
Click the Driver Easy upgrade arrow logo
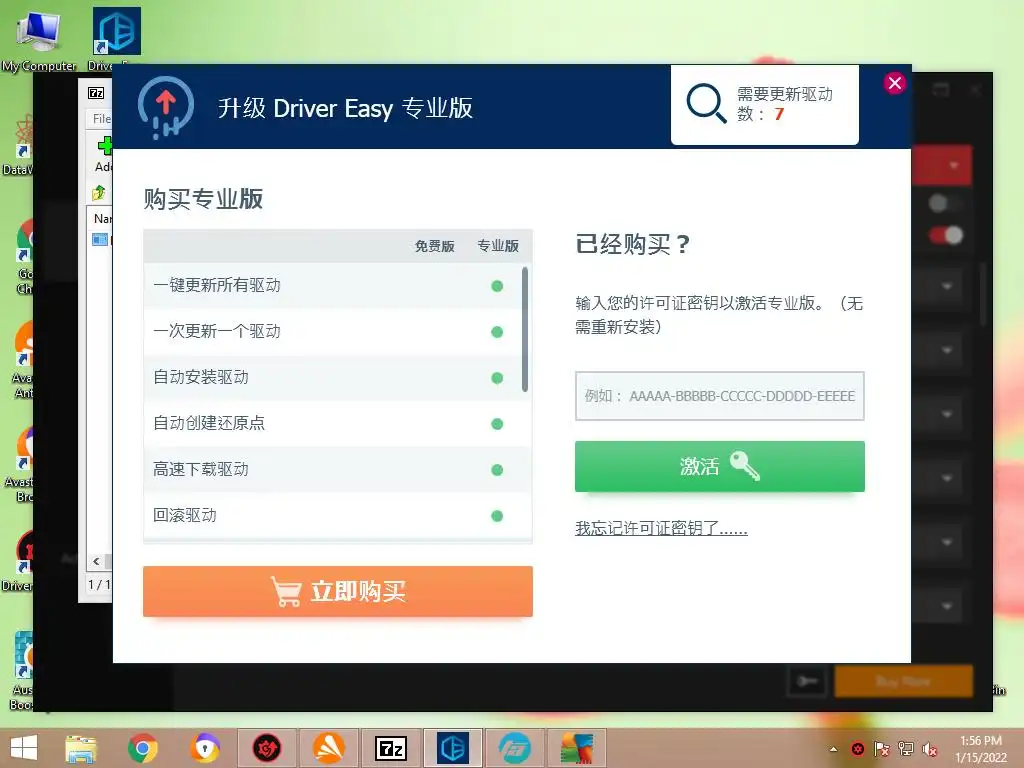click(166, 108)
